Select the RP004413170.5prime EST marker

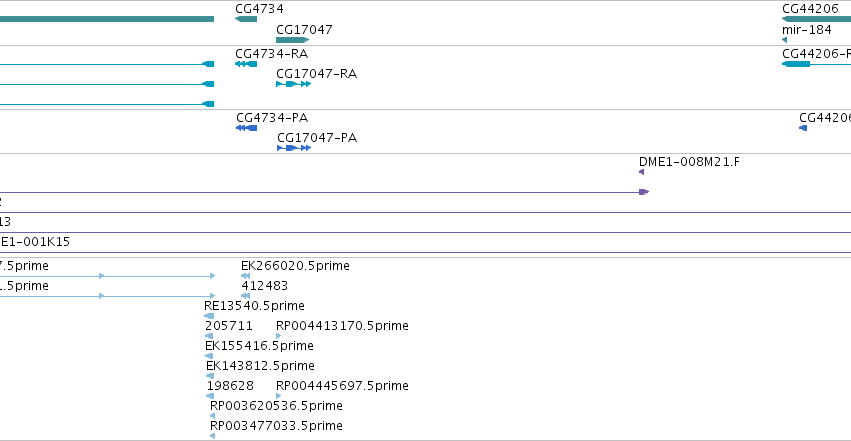(278, 336)
